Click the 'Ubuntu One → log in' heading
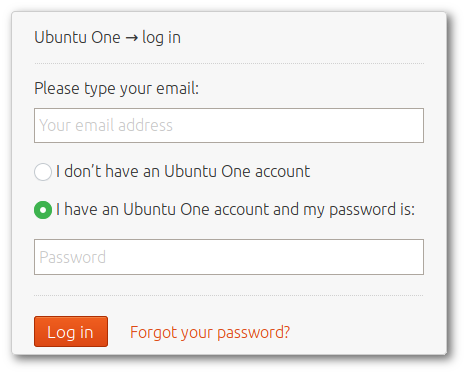466x374 pixels. (108, 37)
